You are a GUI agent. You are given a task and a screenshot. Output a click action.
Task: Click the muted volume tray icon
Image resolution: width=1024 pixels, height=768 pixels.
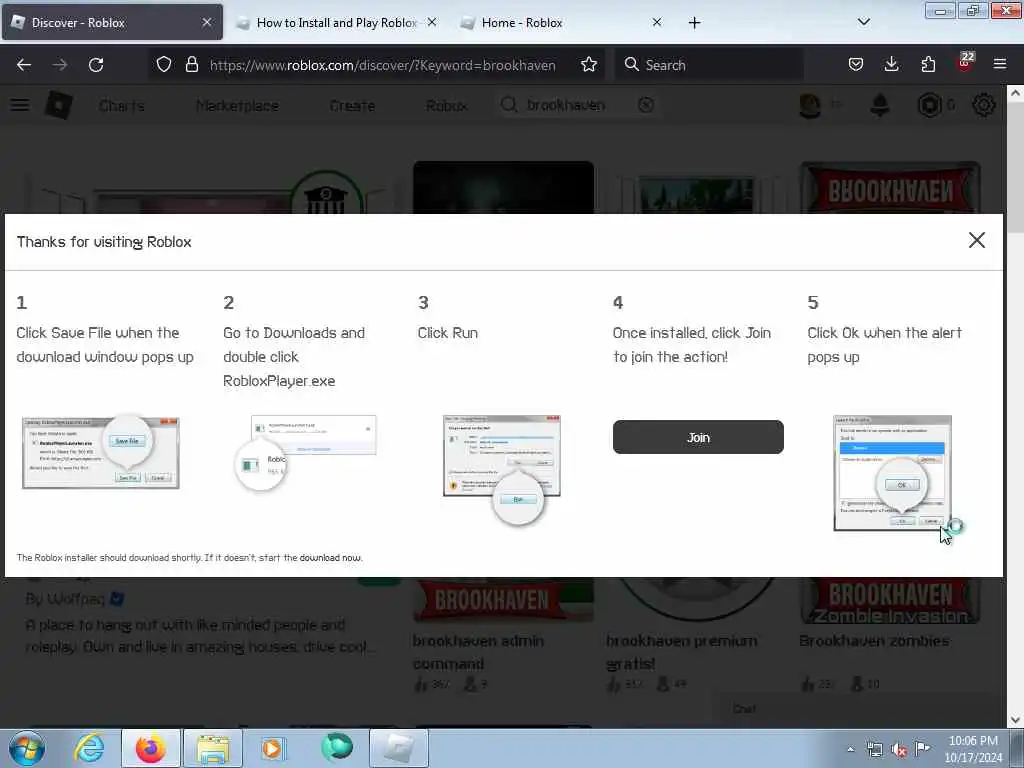coord(899,749)
